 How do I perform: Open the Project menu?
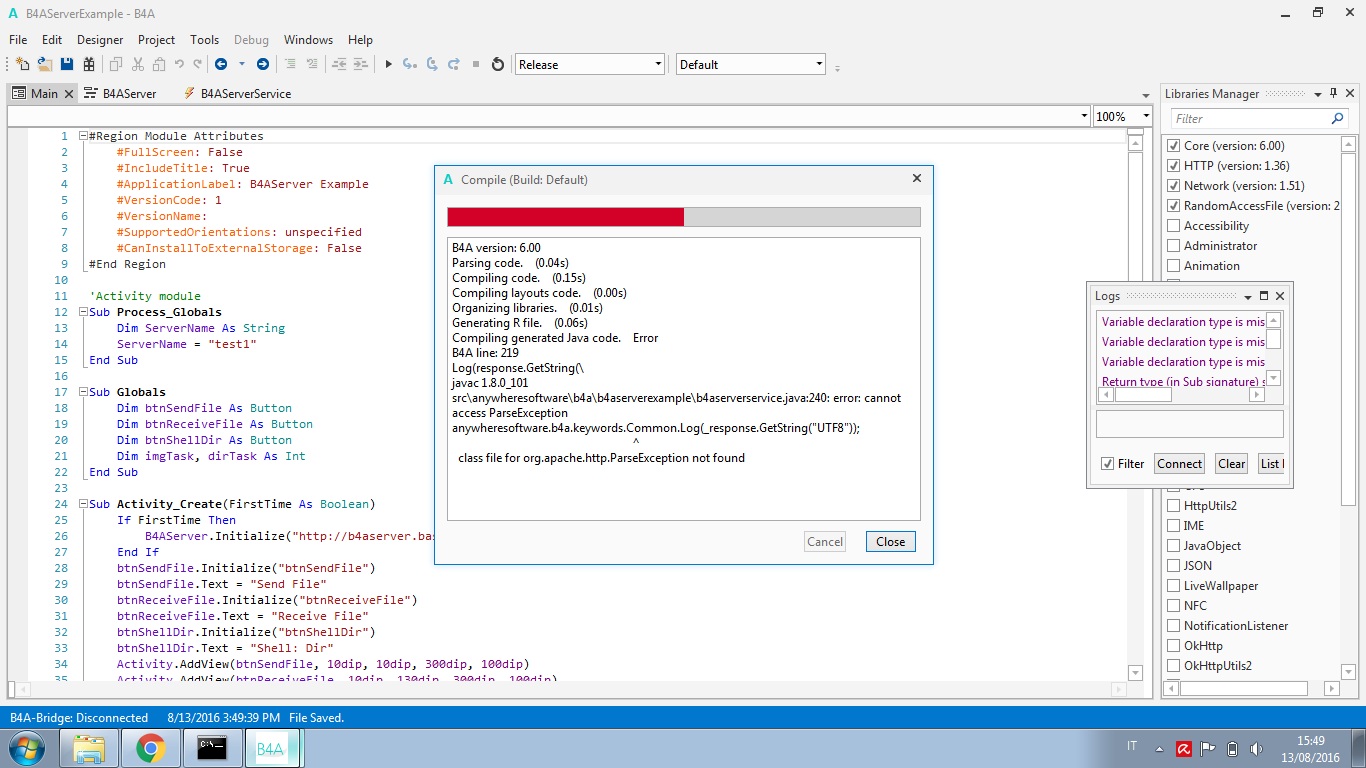(x=156, y=40)
